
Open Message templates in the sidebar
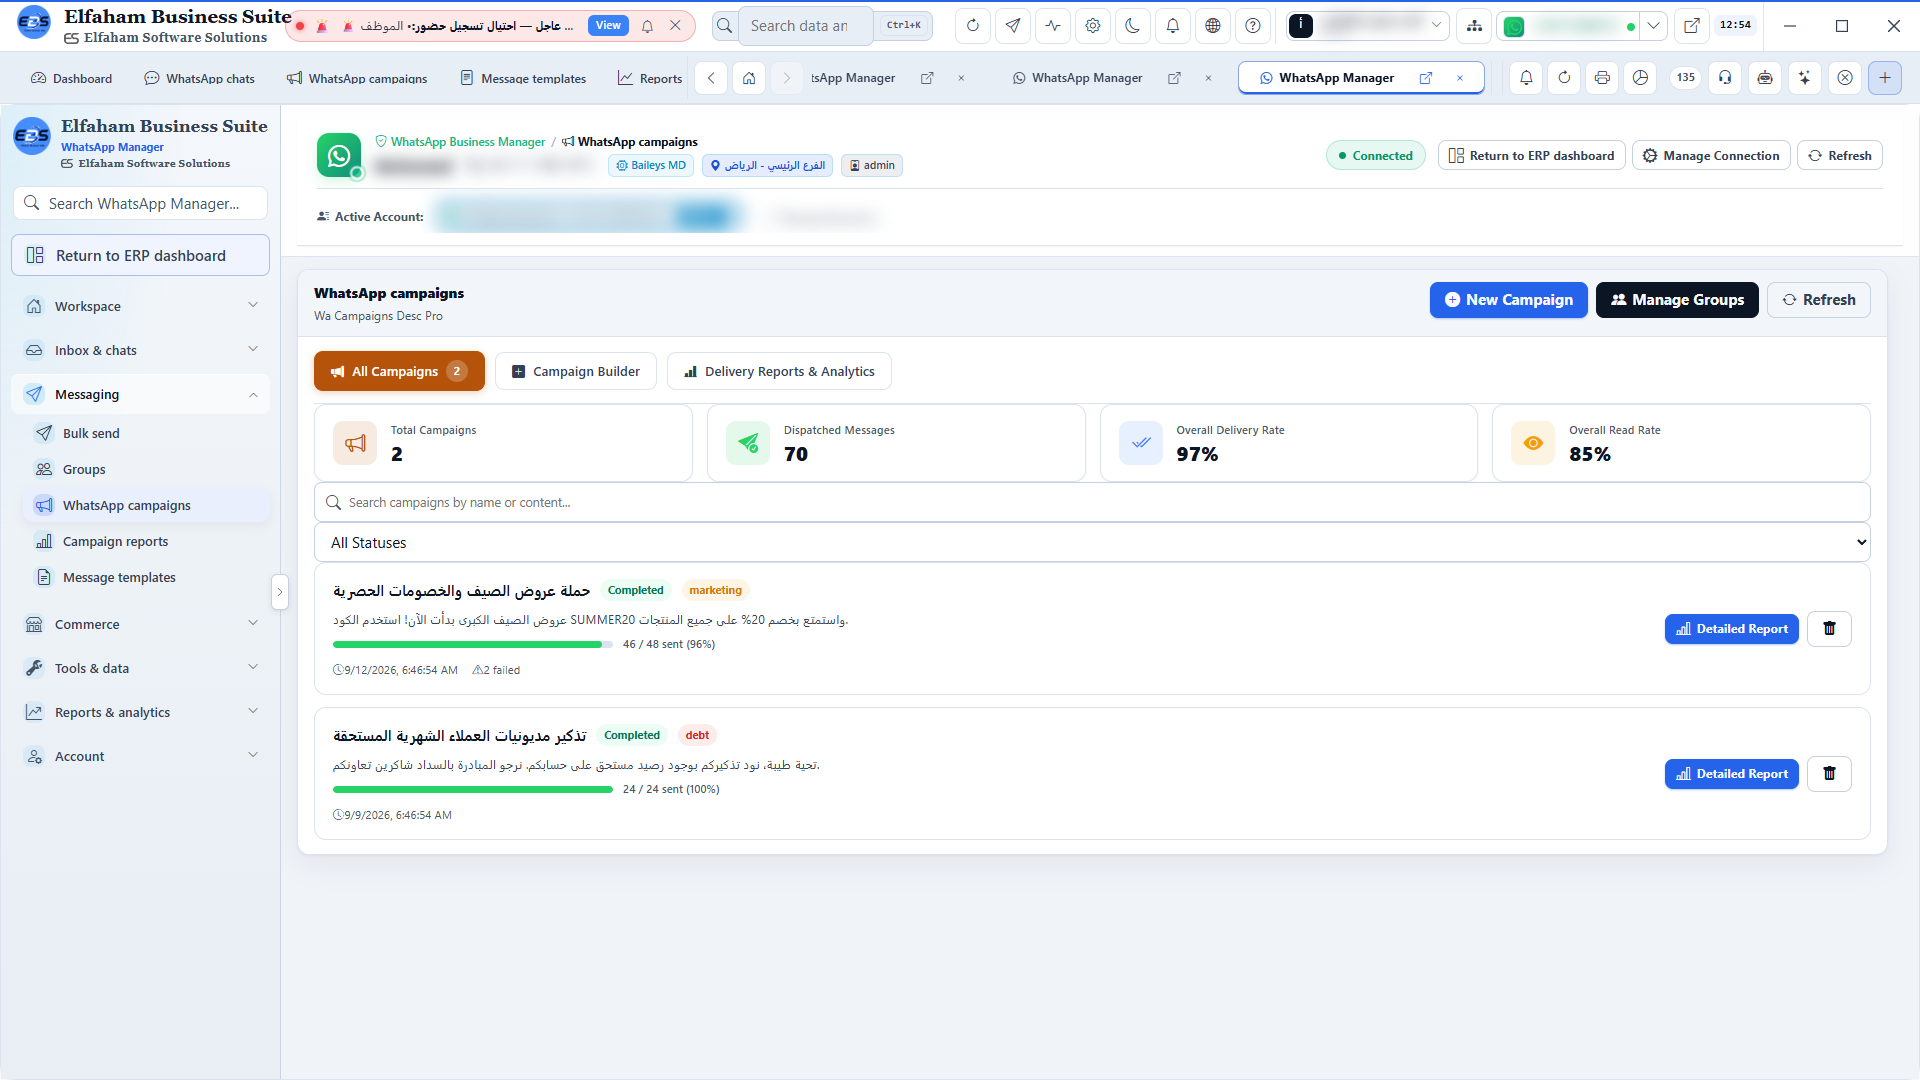146,577
